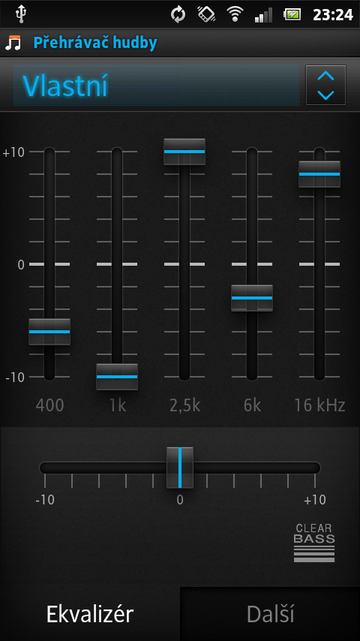Click the 400 Hz band slider handle

point(49,332)
